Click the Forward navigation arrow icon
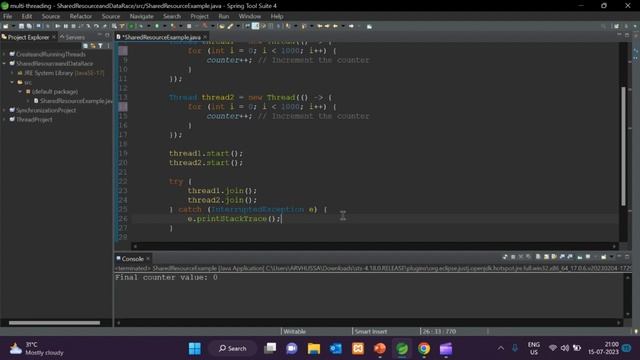Image resolution: width=640 pixels, height=360 pixels. click(x=351, y=26)
